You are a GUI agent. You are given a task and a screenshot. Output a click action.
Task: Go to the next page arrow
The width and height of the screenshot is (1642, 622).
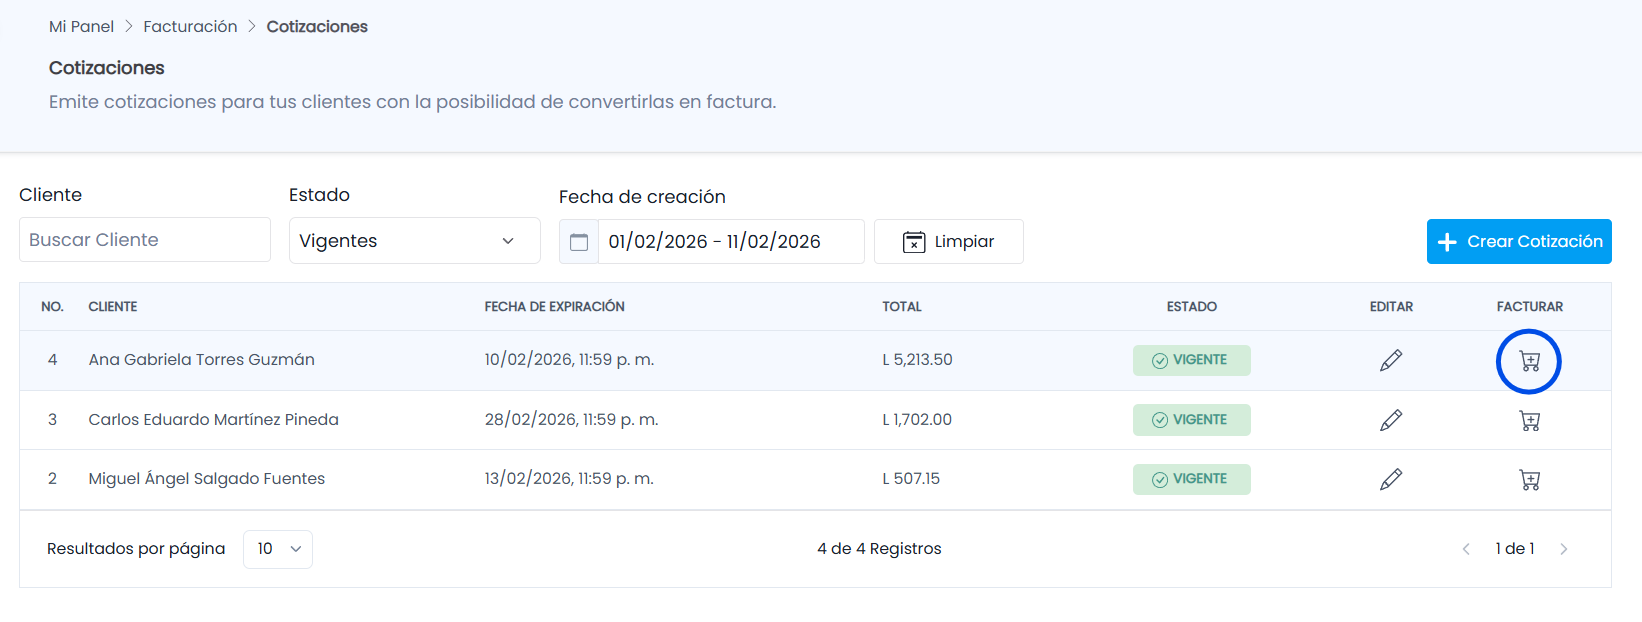coord(1564,549)
